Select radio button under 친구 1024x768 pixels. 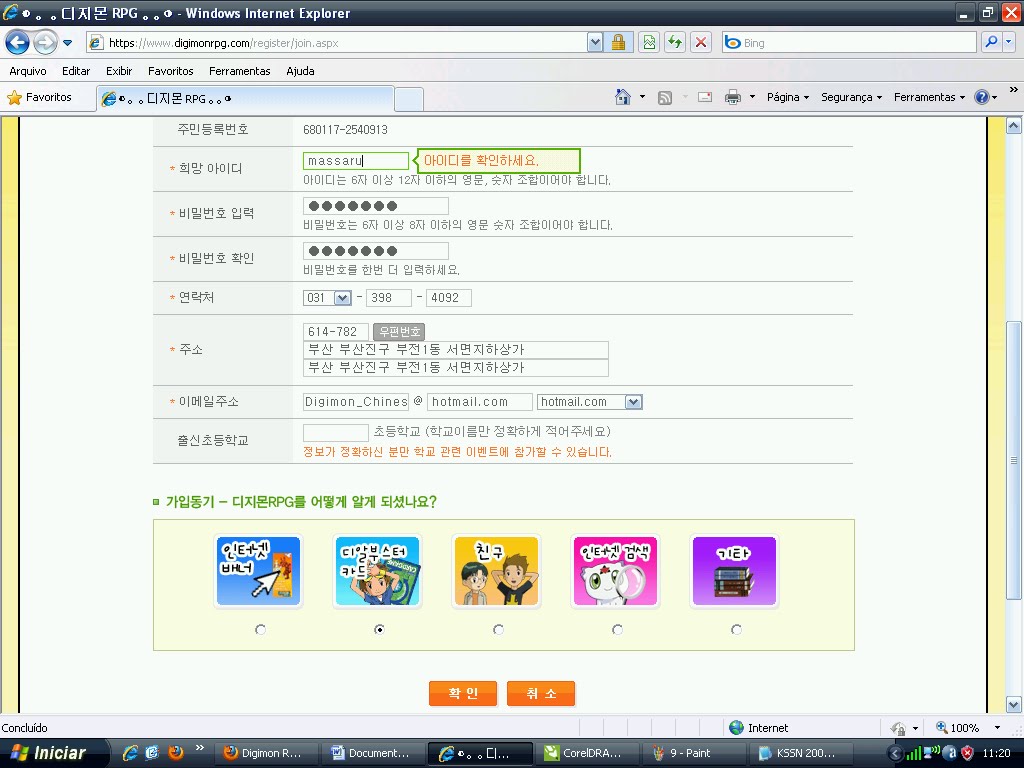pos(498,630)
